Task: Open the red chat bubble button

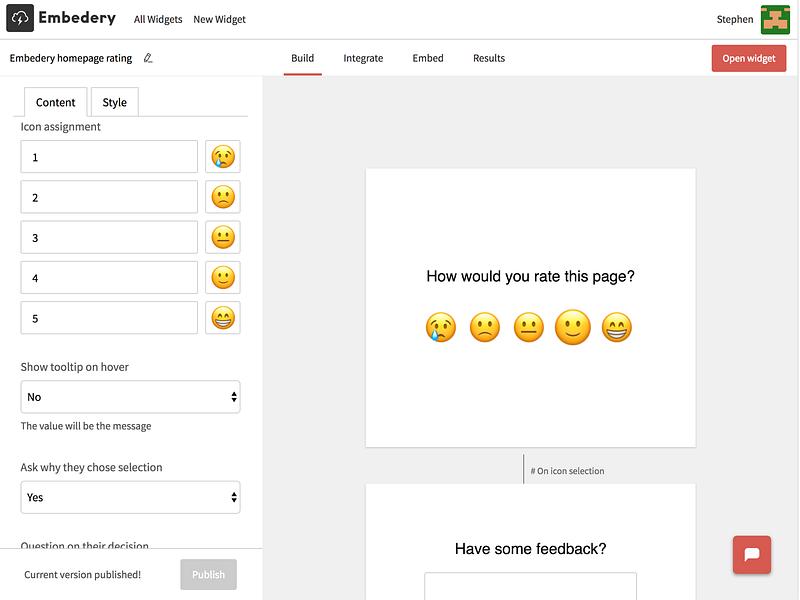Action: coord(752,555)
